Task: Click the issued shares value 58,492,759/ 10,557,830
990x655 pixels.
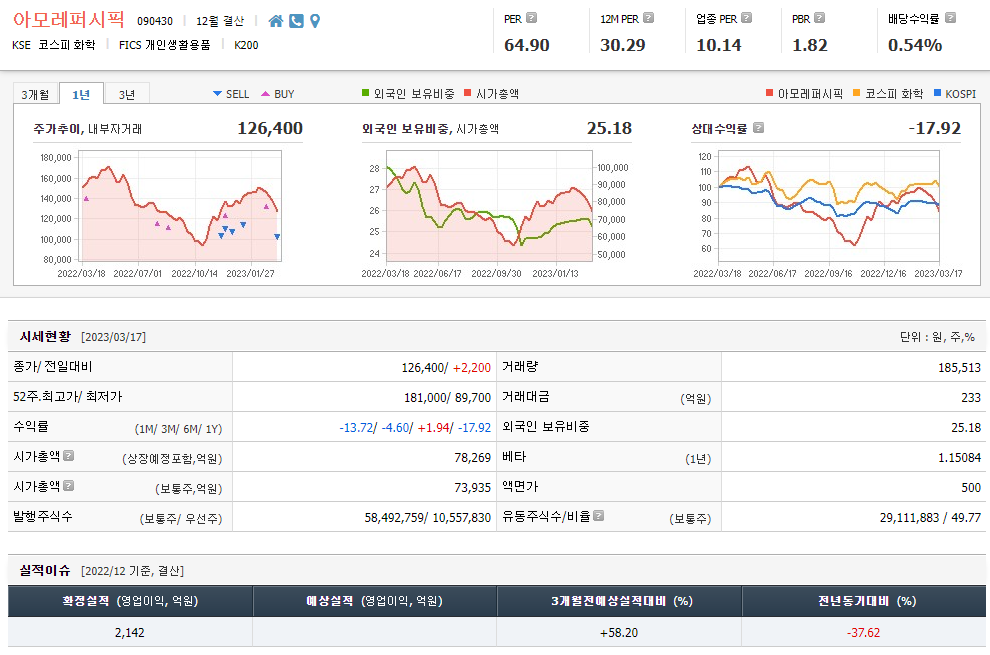Action: 427,517
